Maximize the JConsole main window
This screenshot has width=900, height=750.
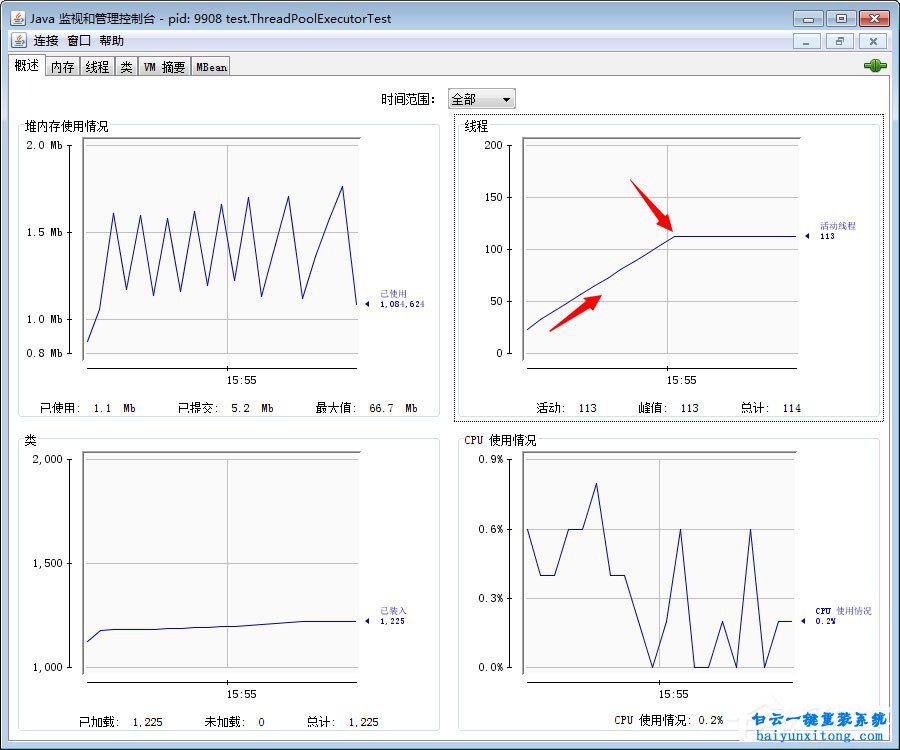(841, 18)
